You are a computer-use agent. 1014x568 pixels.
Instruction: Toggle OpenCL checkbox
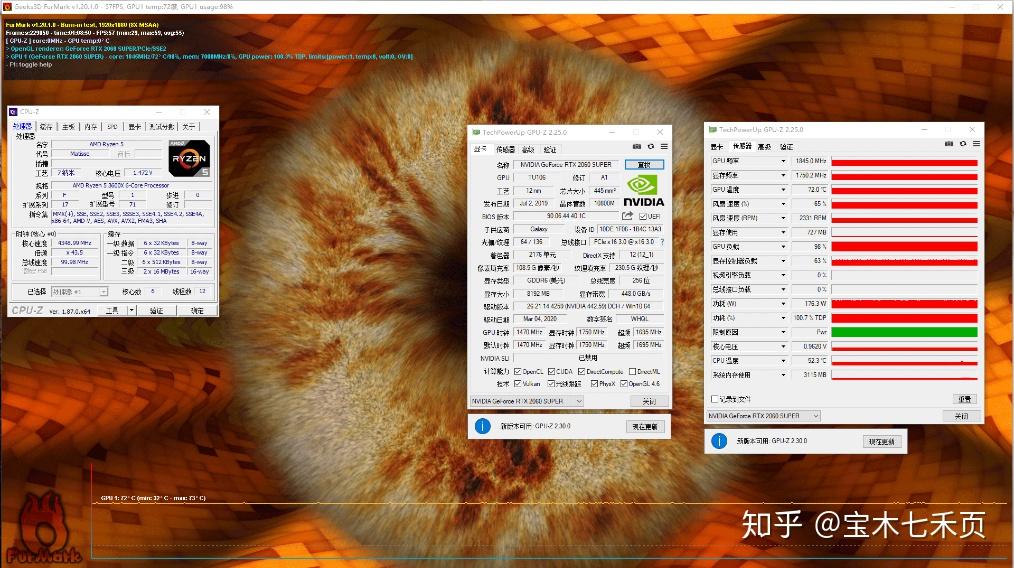click(x=517, y=371)
